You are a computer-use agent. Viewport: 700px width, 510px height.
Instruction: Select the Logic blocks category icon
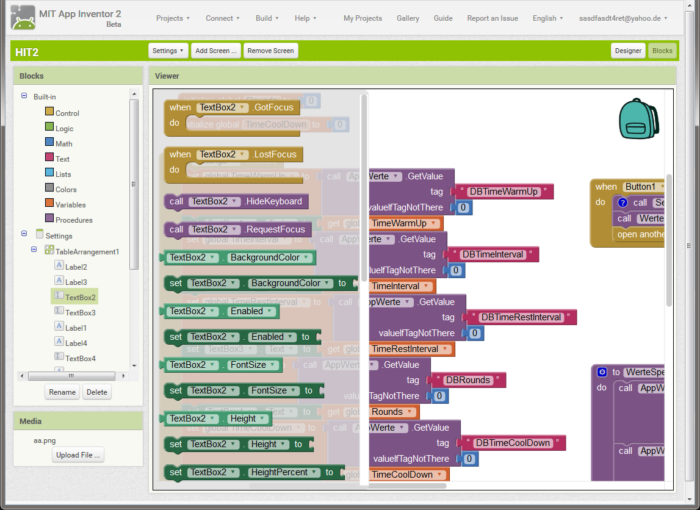[49, 127]
